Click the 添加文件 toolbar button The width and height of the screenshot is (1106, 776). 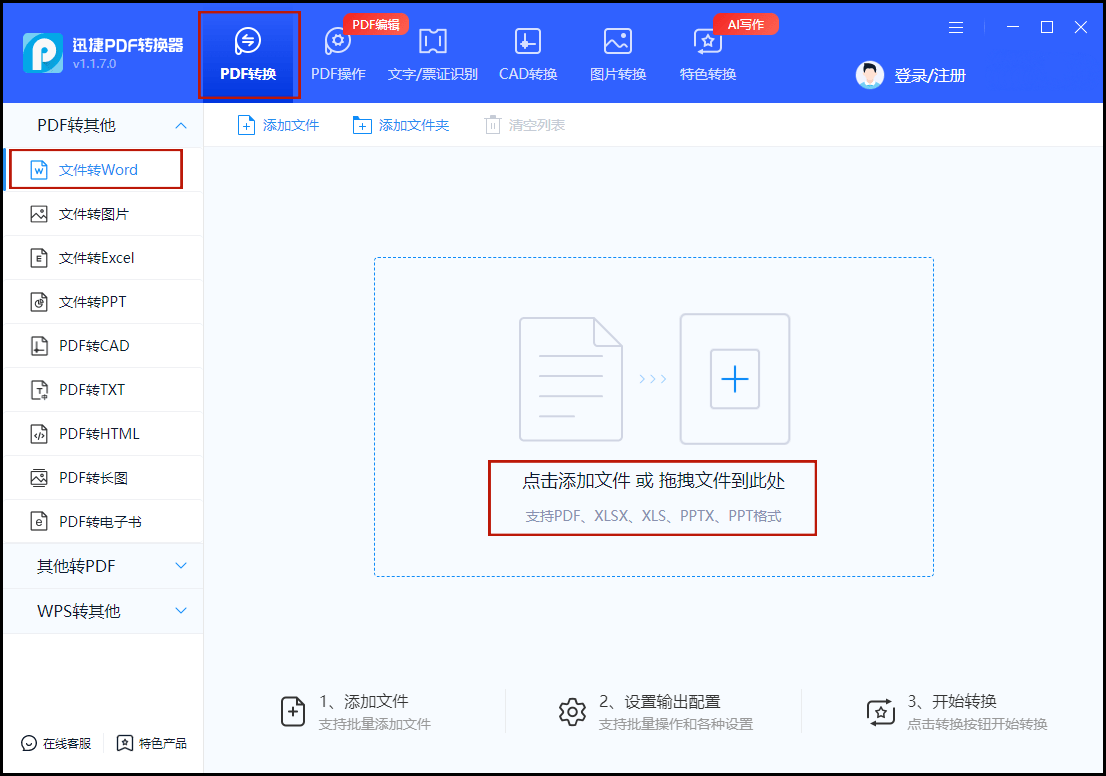click(278, 126)
